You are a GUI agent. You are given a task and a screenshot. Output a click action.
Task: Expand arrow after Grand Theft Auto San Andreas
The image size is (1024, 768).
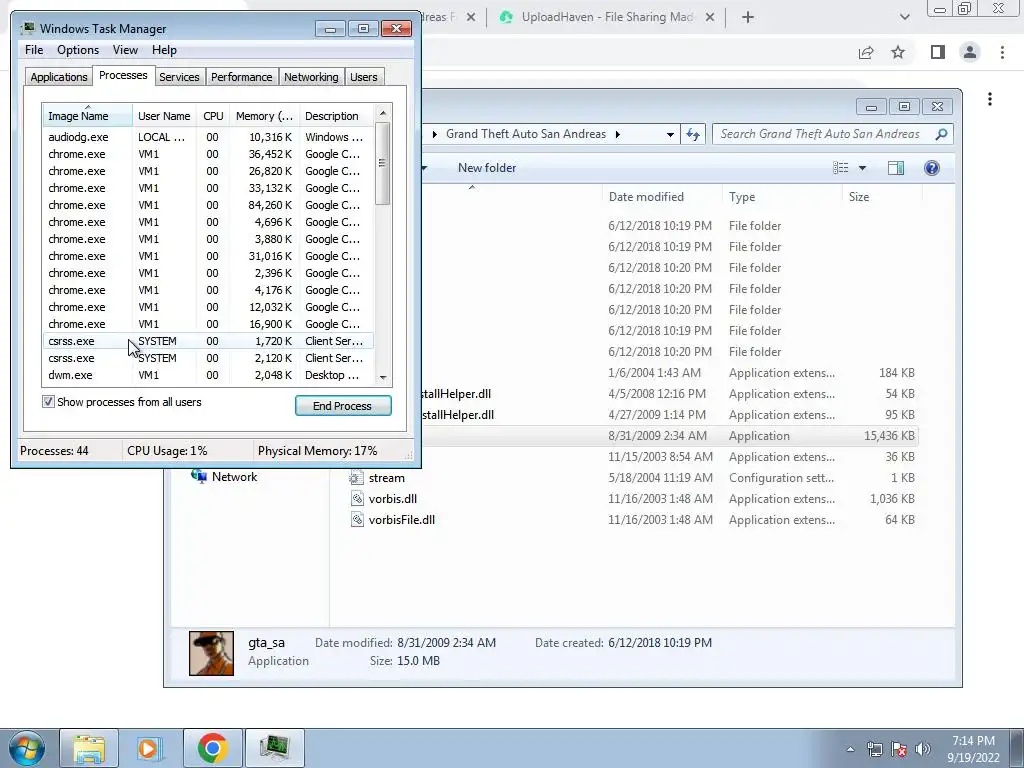coord(617,135)
